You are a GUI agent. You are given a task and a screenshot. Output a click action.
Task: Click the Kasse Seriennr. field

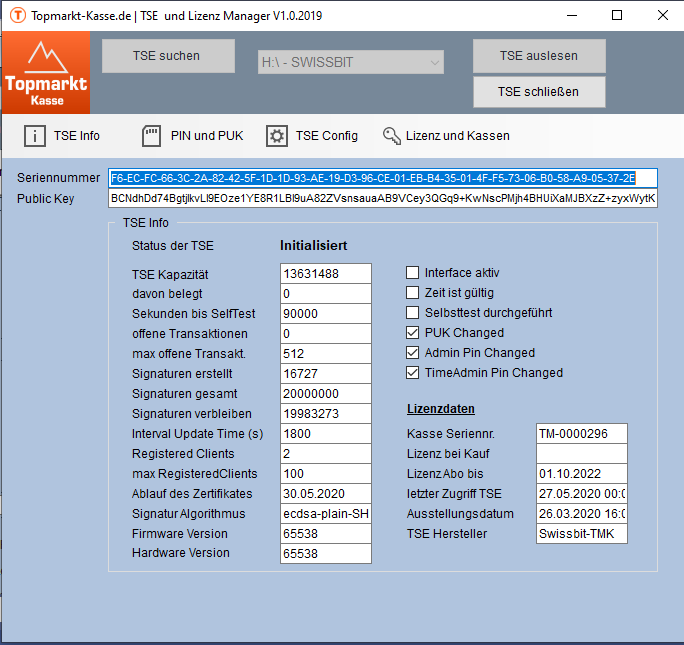pyautogui.click(x=581, y=434)
